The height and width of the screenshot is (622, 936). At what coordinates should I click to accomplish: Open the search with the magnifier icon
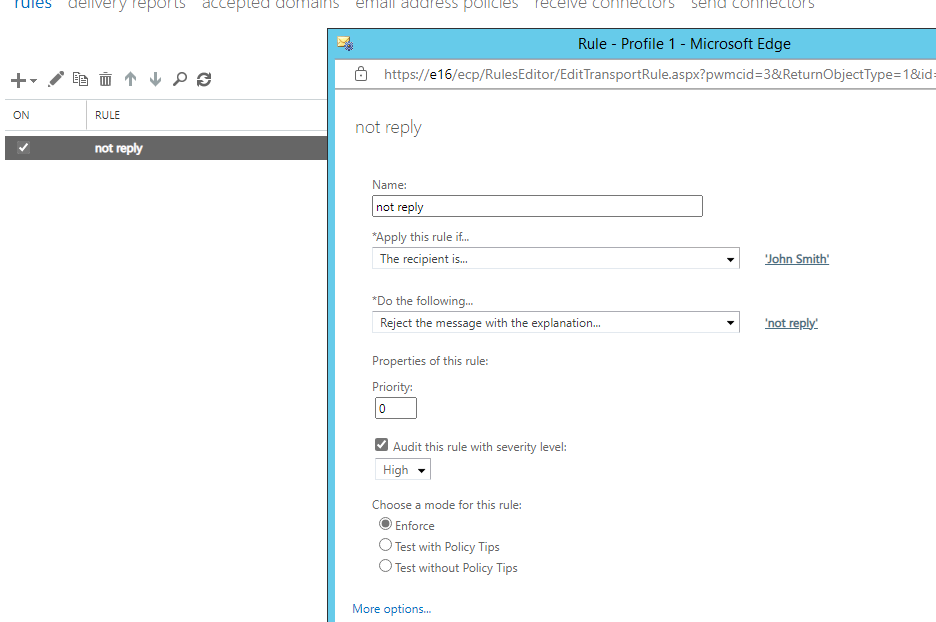point(180,79)
